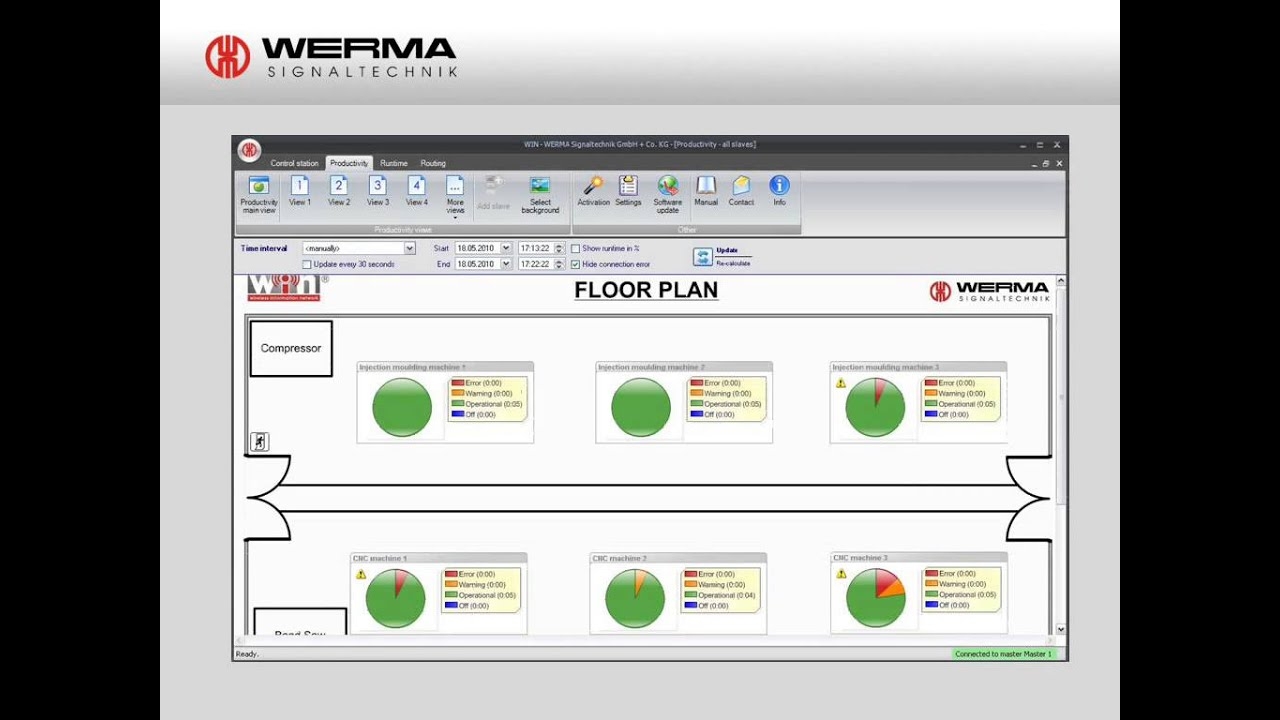Click CNC machine 2 pie chart
Viewport: 1280px width, 720px height.
click(x=635, y=598)
